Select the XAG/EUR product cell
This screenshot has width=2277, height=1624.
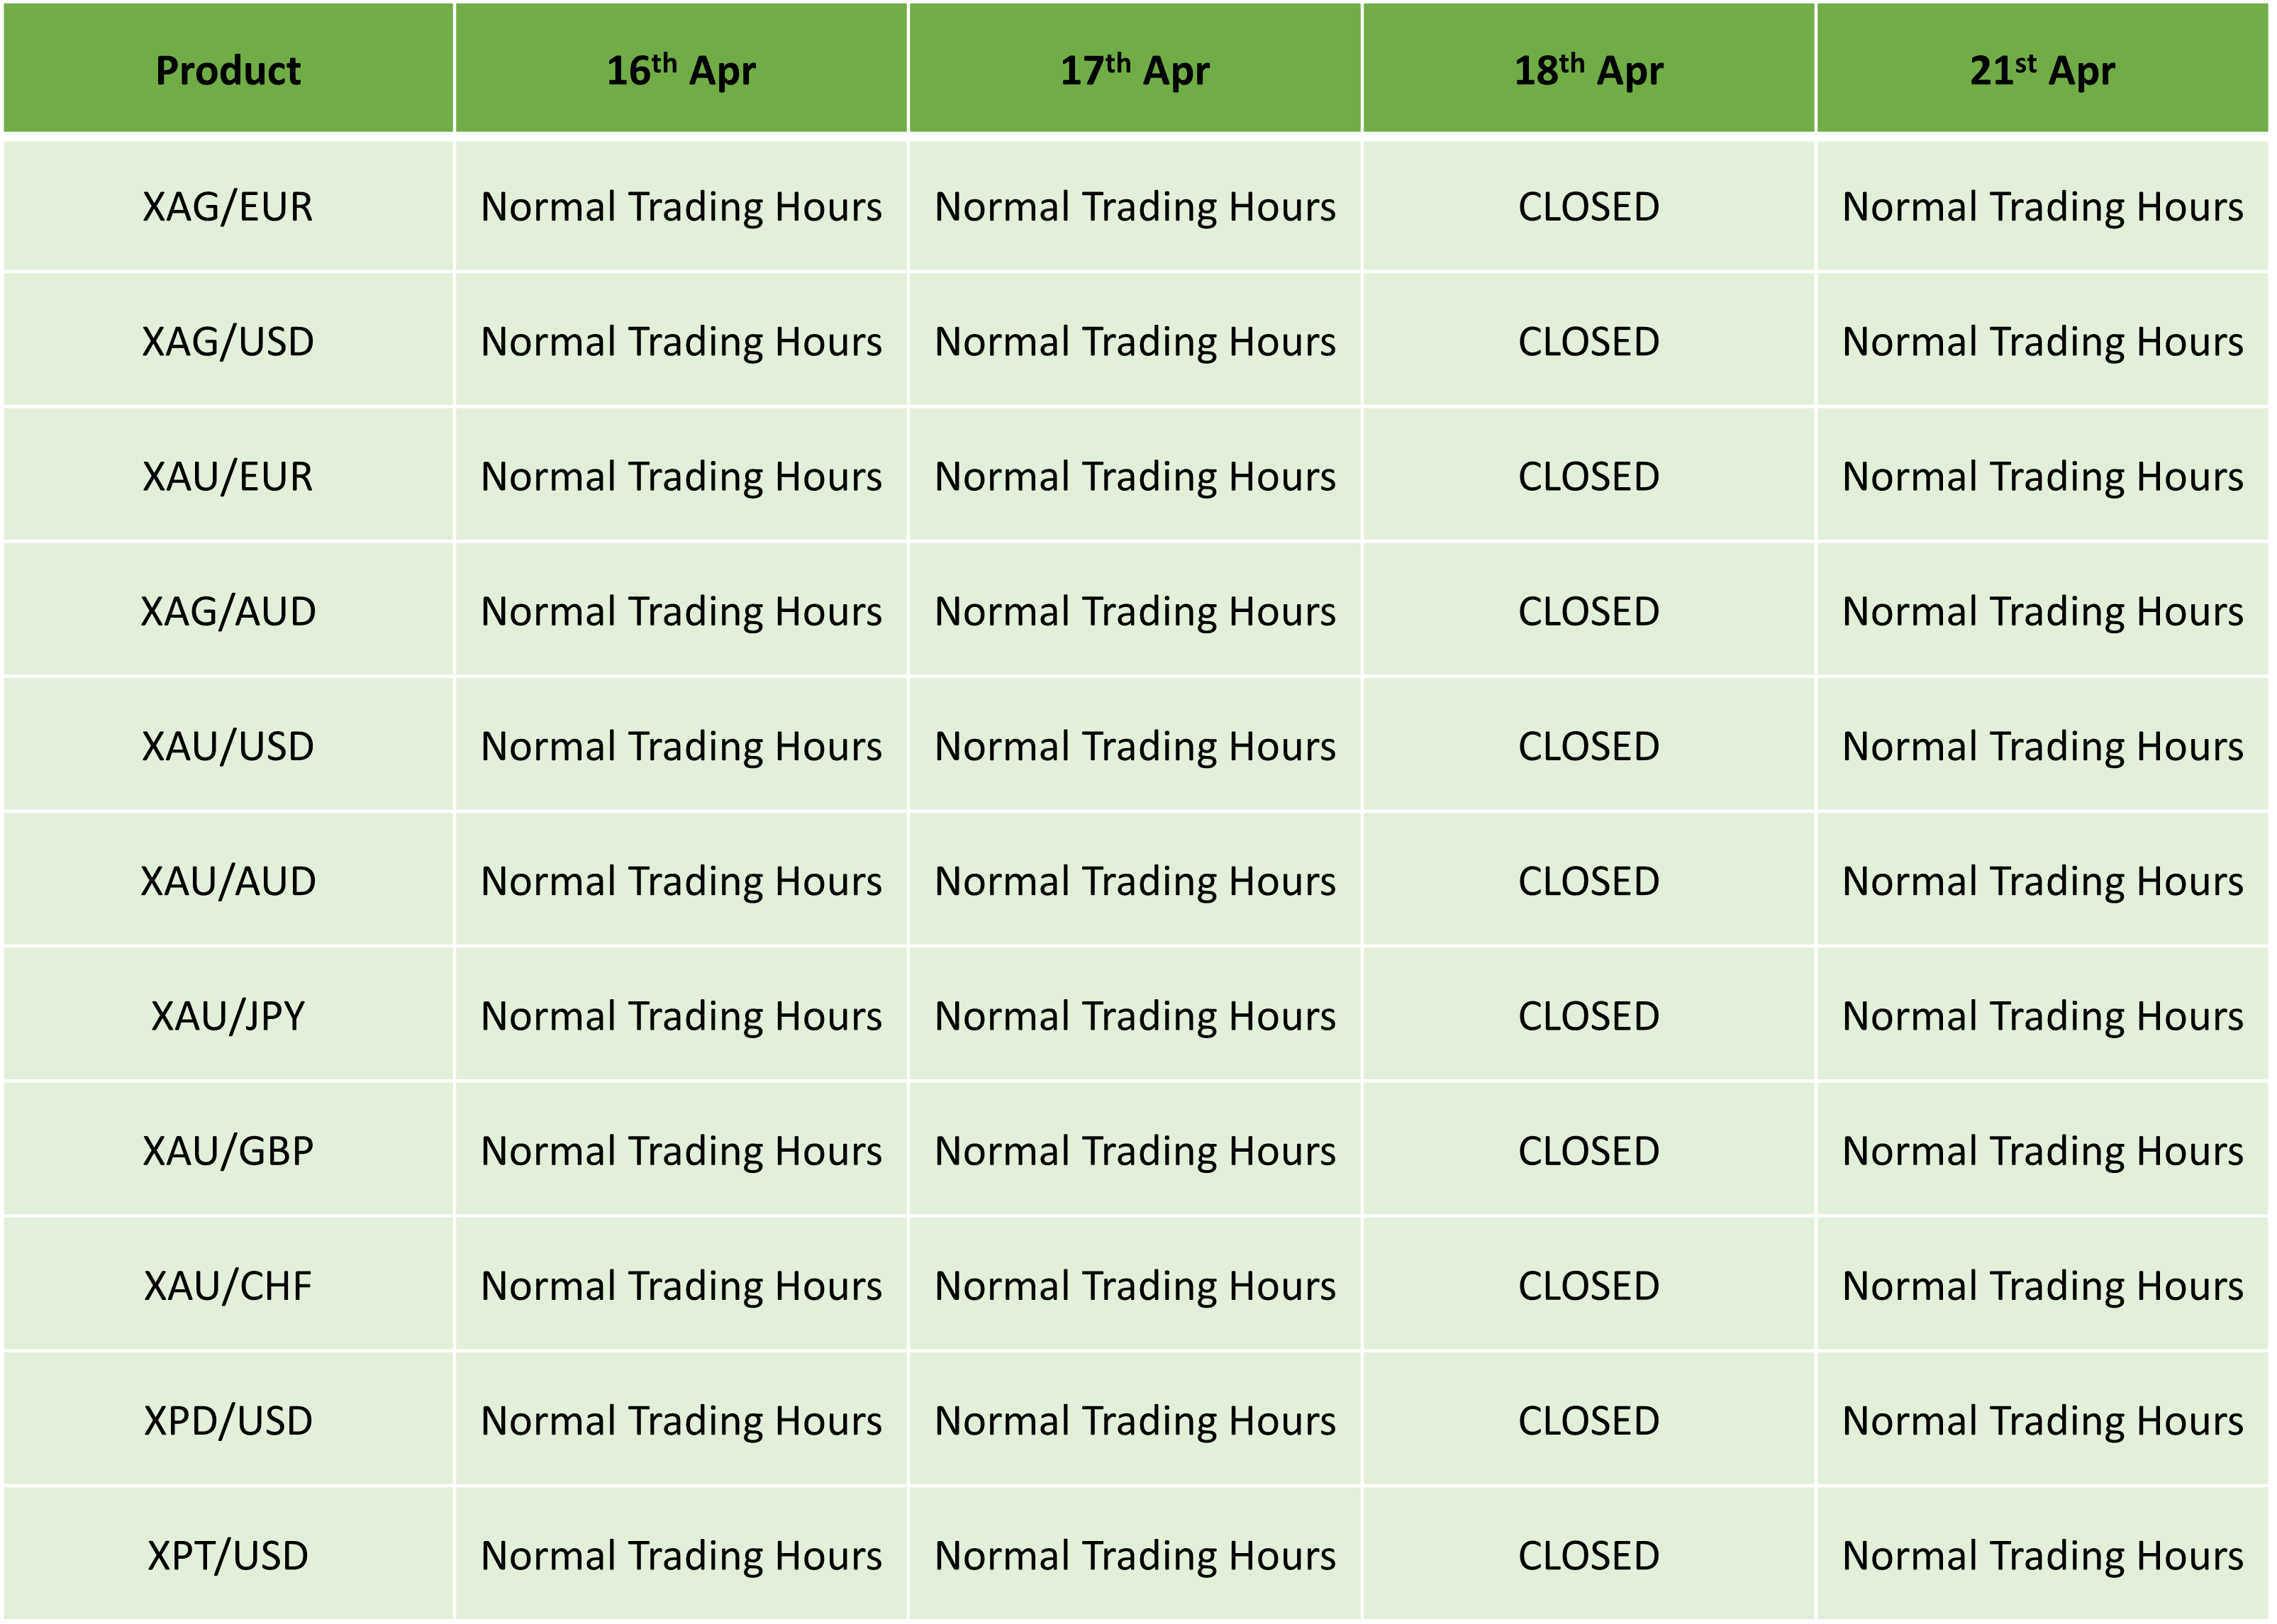[x=228, y=206]
